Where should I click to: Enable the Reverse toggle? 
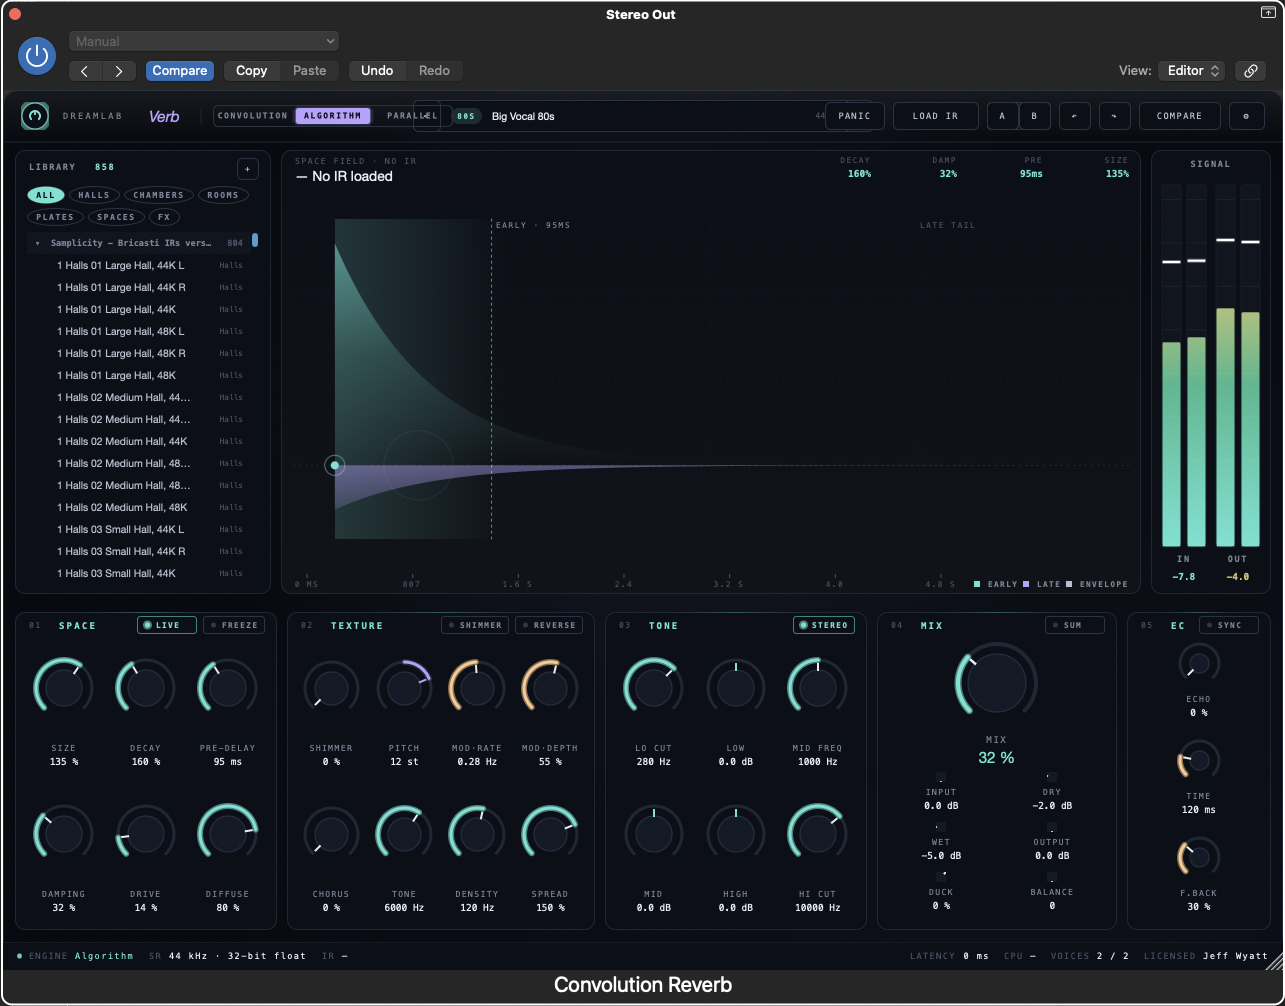coord(549,625)
